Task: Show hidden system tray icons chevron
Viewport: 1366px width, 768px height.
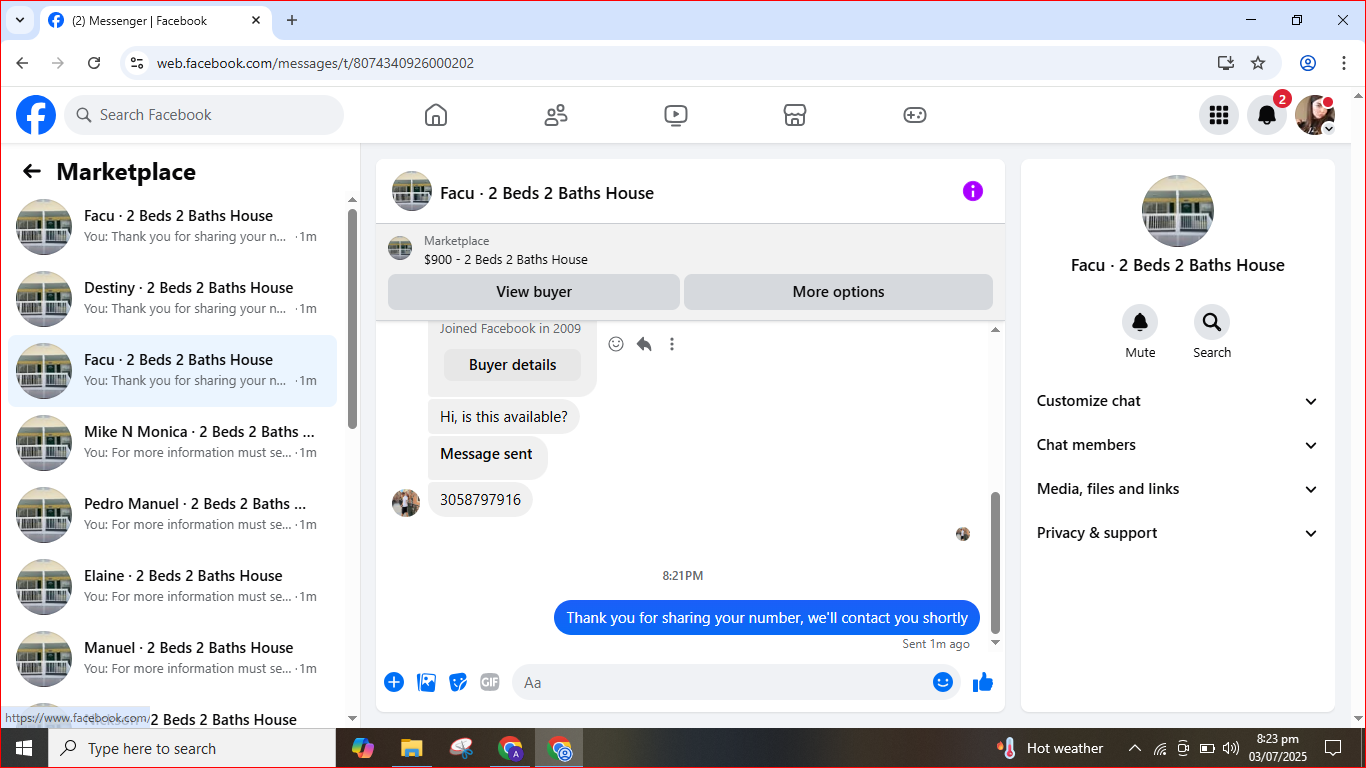Action: (x=1135, y=748)
